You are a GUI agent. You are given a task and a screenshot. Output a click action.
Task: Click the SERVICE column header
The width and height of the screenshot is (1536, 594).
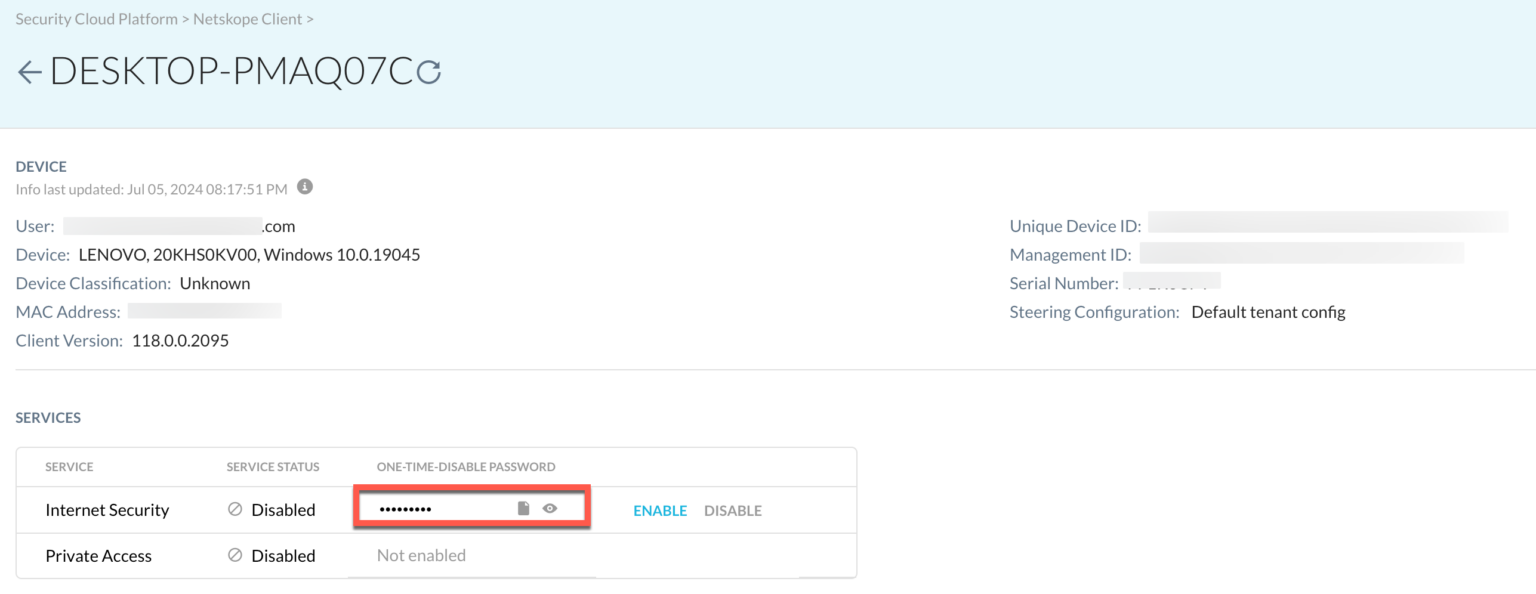tap(71, 466)
